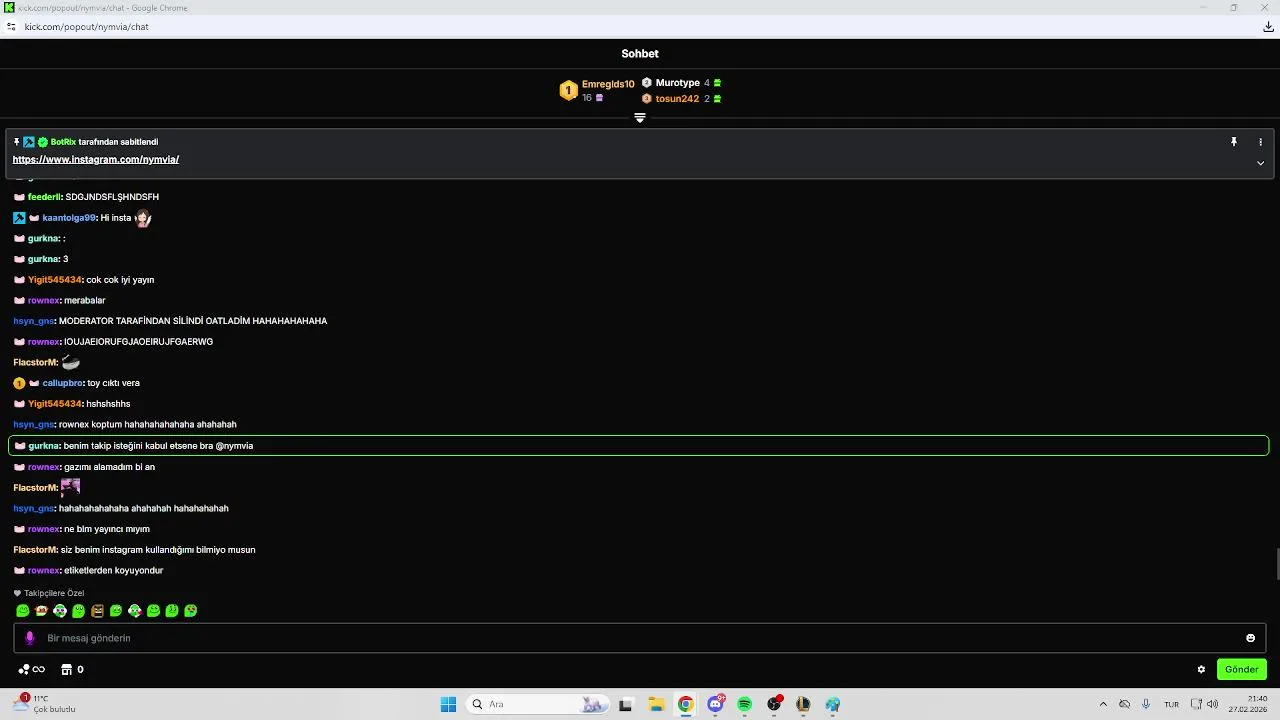Click FlacstorM's pink image emote
This screenshot has height=720, width=1280.
coord(70,487)
